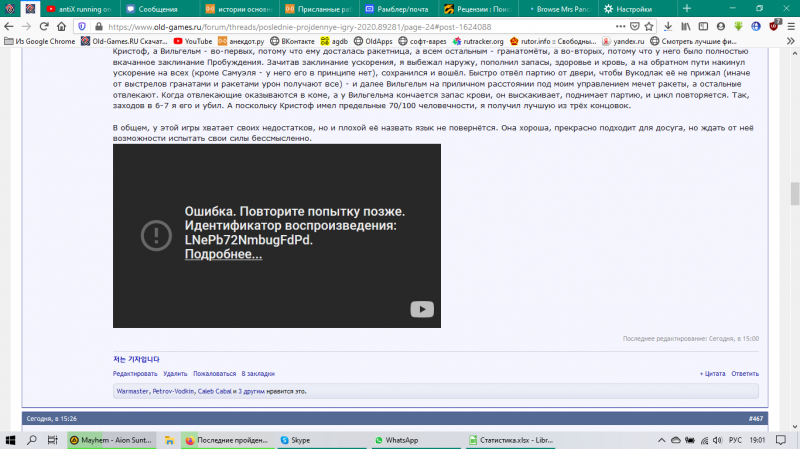Open the YouTube bookmark
Screen dimensions: 800x449
tap(193, 41)
